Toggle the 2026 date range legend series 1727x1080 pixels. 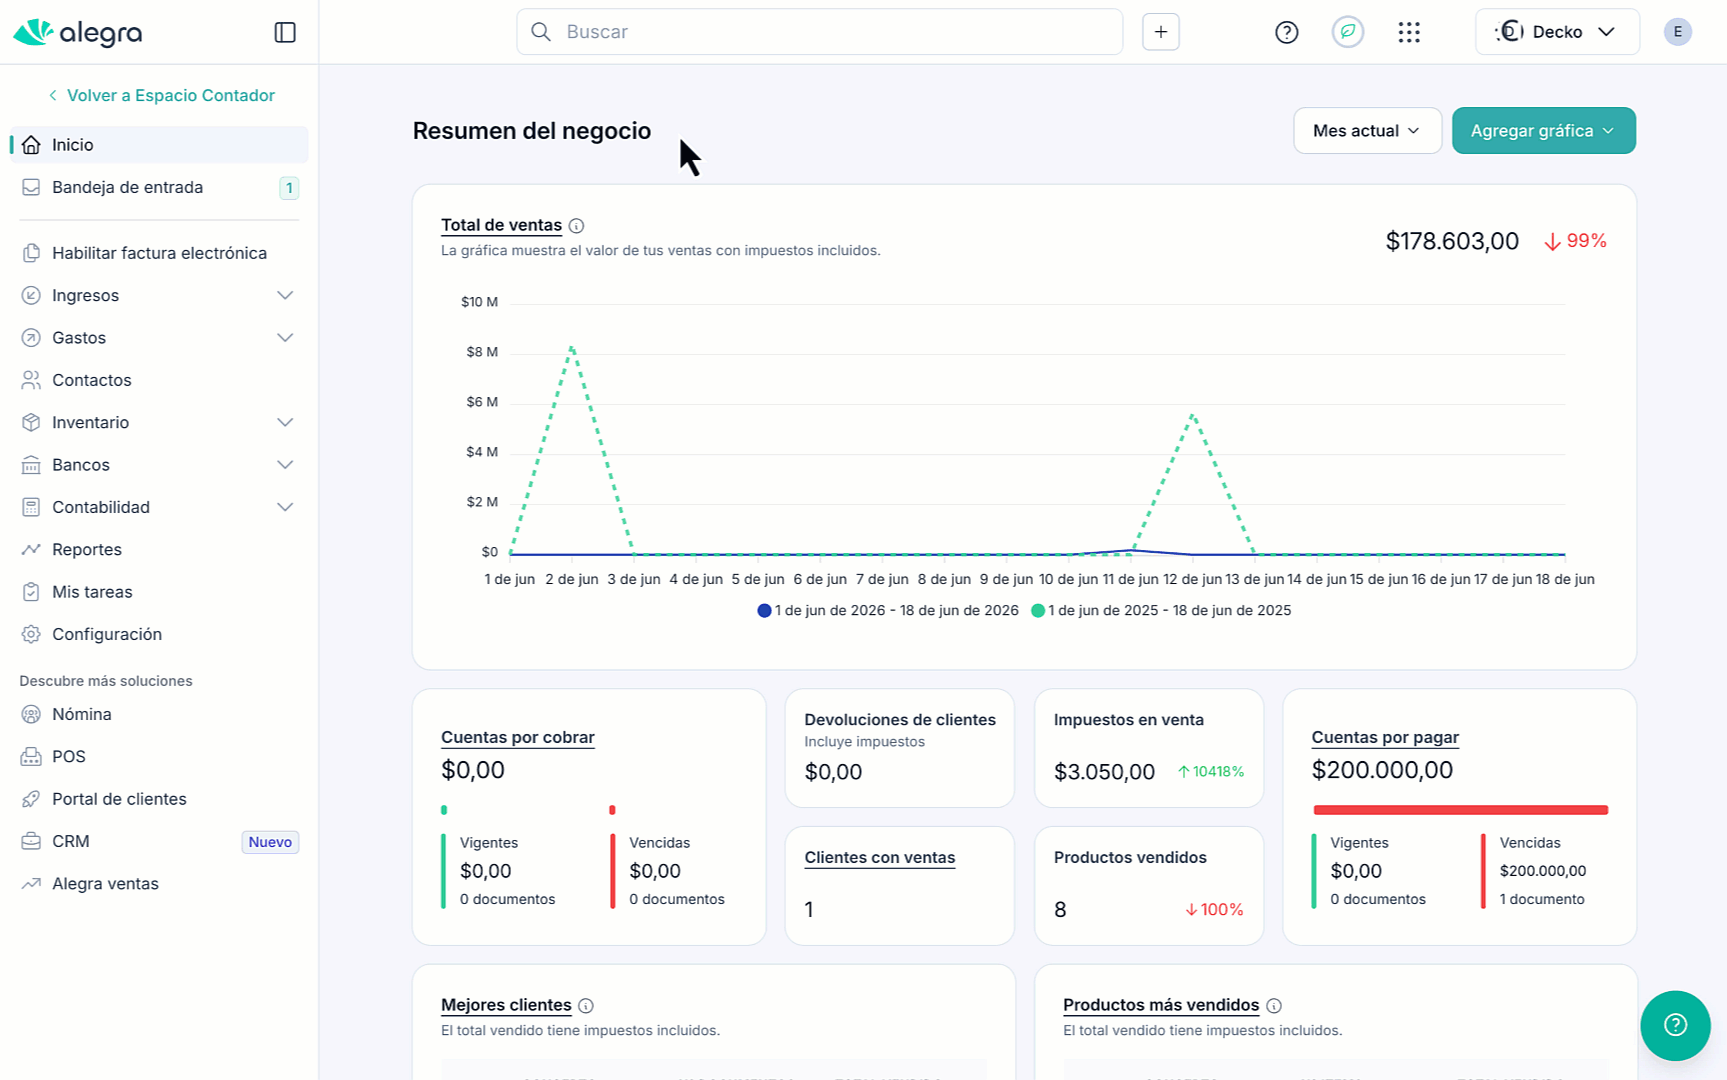coord(888,610)
